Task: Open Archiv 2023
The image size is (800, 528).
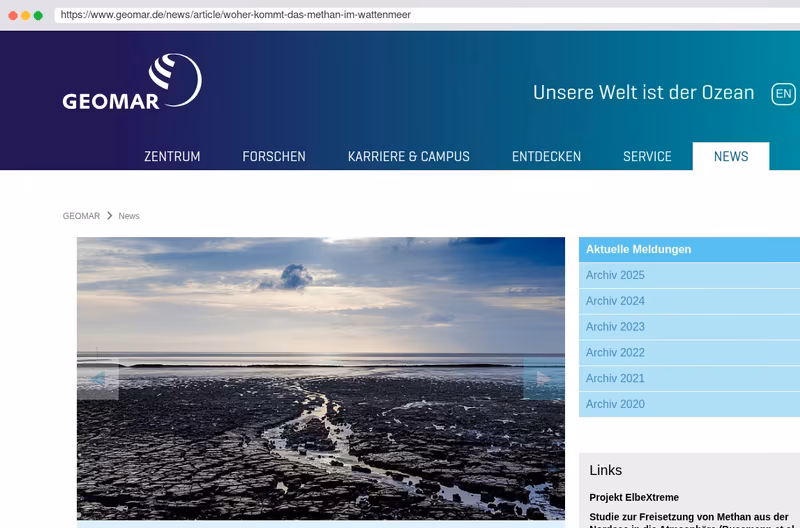Action: click(x=689, y=327)
